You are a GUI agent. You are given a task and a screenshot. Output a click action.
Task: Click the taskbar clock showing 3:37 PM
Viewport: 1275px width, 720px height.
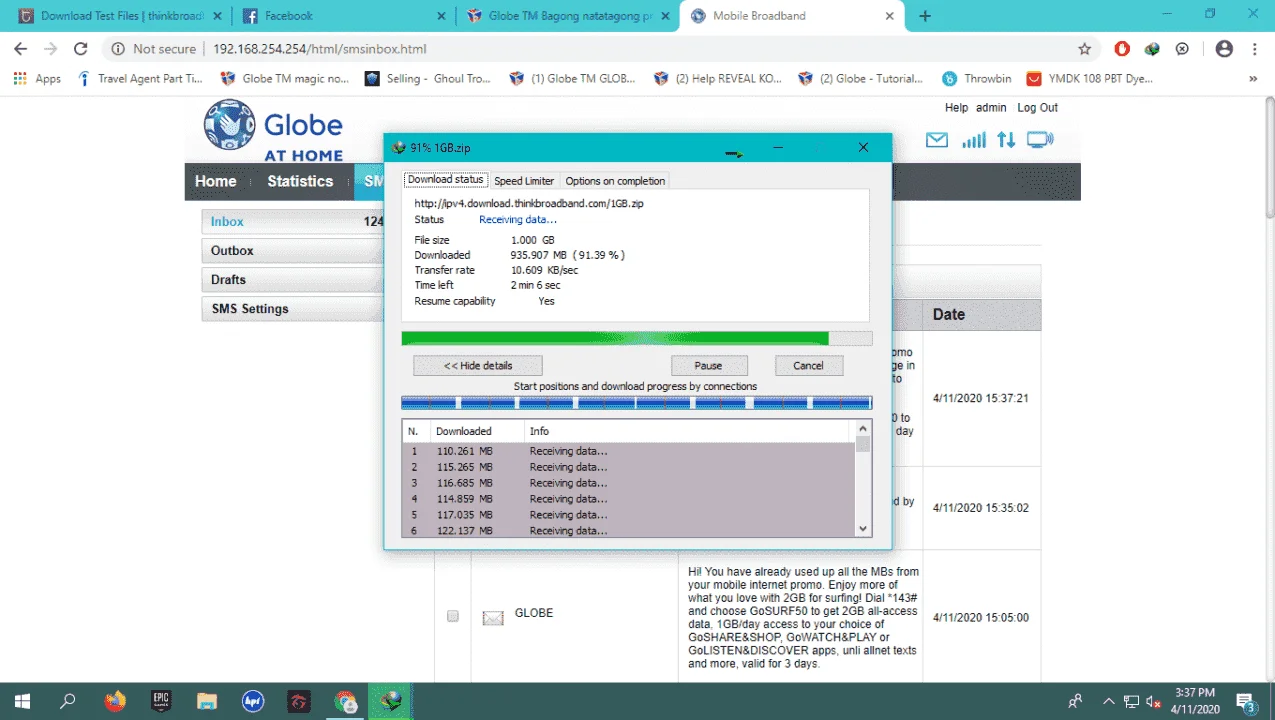(1195, 702)
